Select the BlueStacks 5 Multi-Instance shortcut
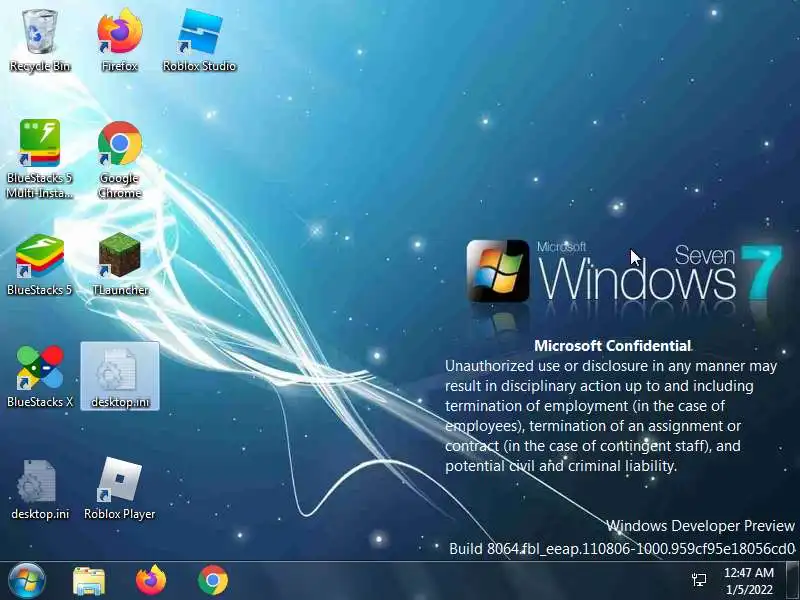Screen dimensions: 800x600 (40, 159)
